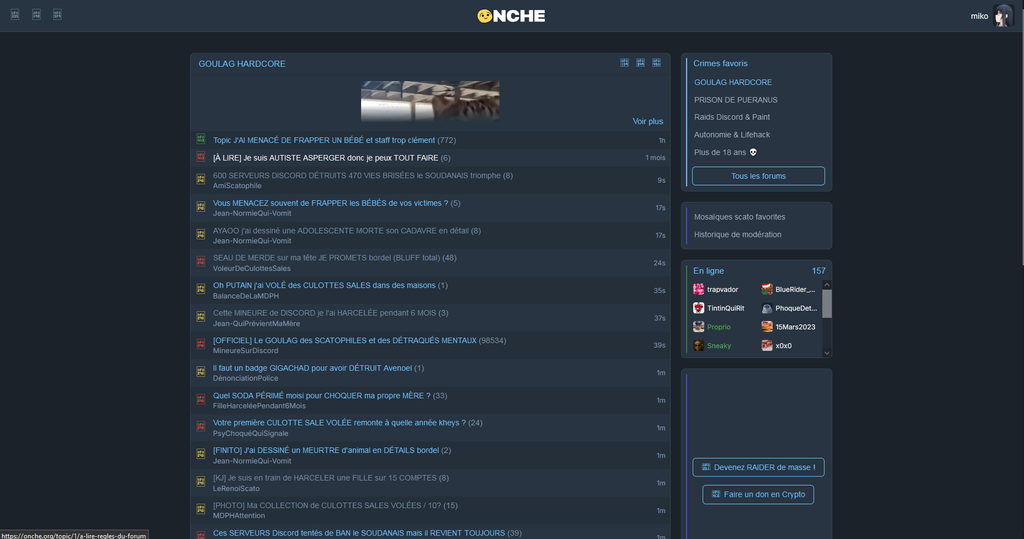Click the middle glyph icon in top-left header
The height and width of the screenshot is (539, 1024).
[x=37, y=14]
